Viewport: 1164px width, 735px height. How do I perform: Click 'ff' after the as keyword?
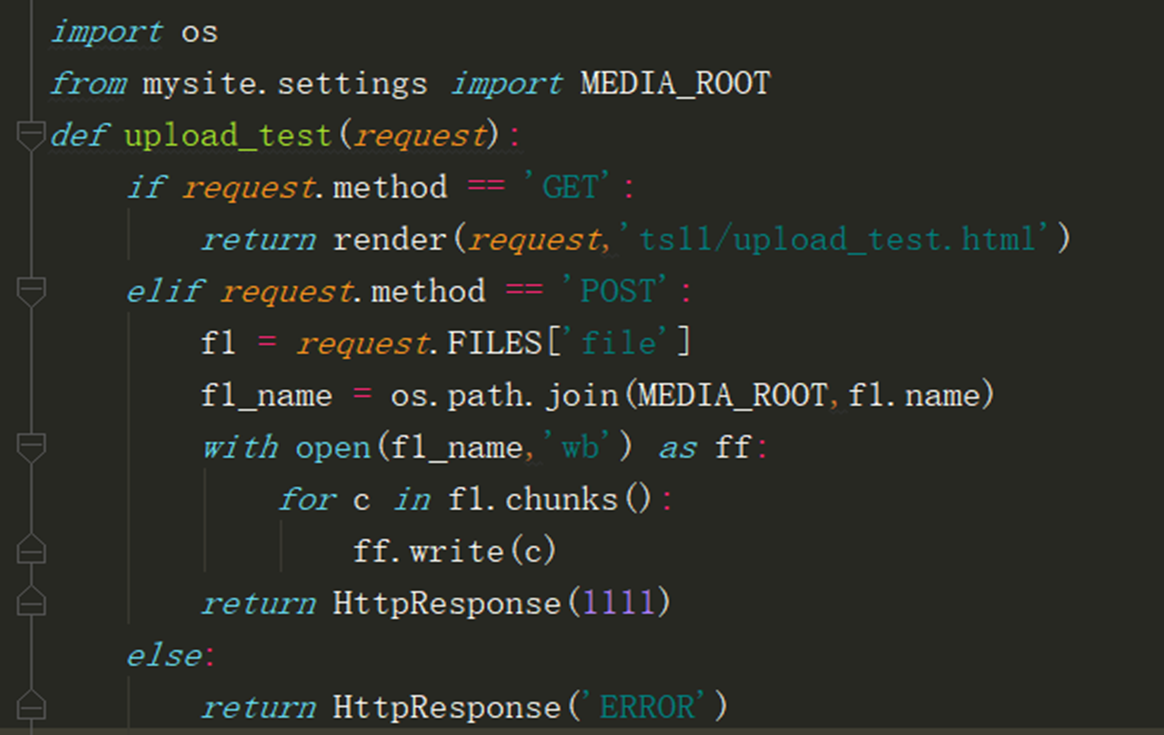pos(733,448)
